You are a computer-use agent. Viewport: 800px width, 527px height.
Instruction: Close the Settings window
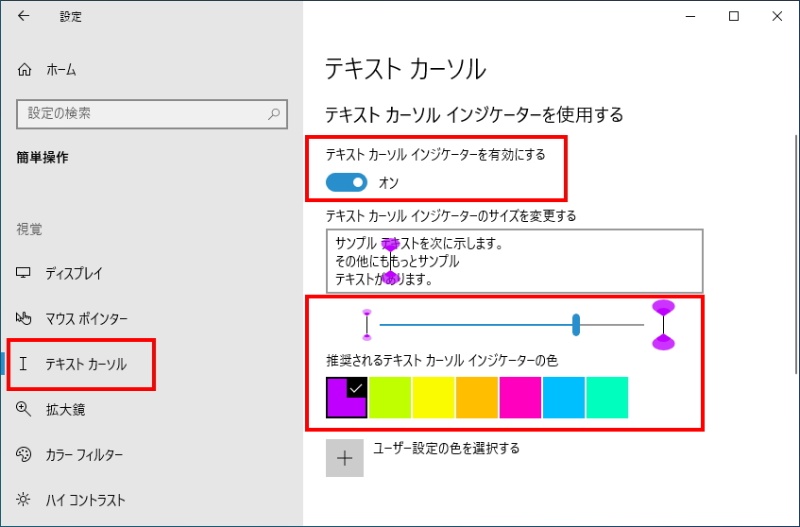(x=777, y=16)
